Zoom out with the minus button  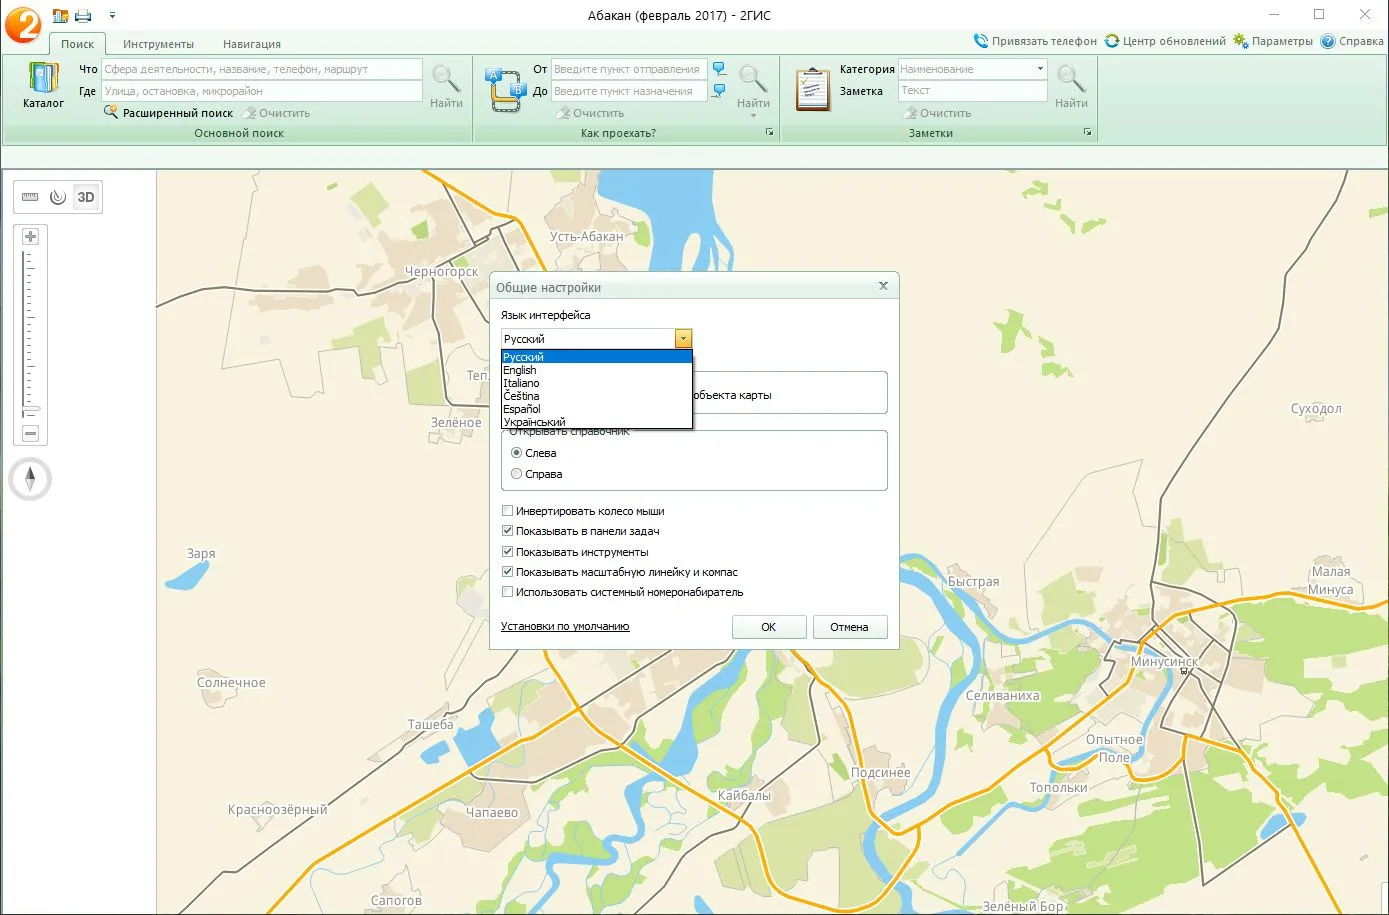tap(30, 434)
